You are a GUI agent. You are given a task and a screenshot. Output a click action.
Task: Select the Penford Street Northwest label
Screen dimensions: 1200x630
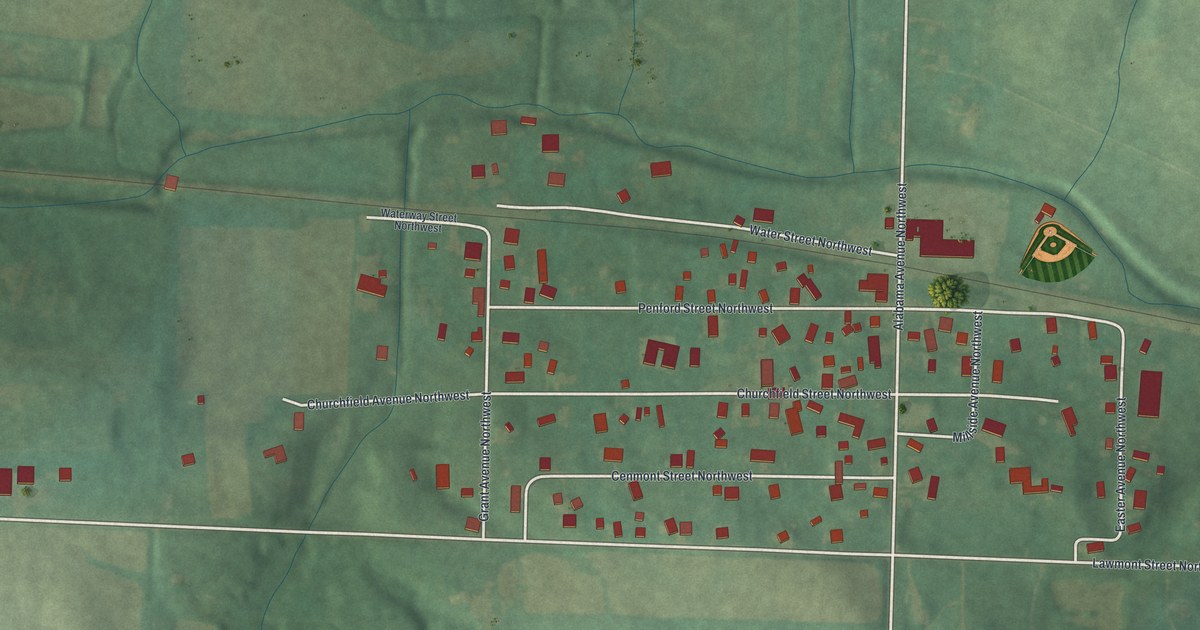pos(705,308)
